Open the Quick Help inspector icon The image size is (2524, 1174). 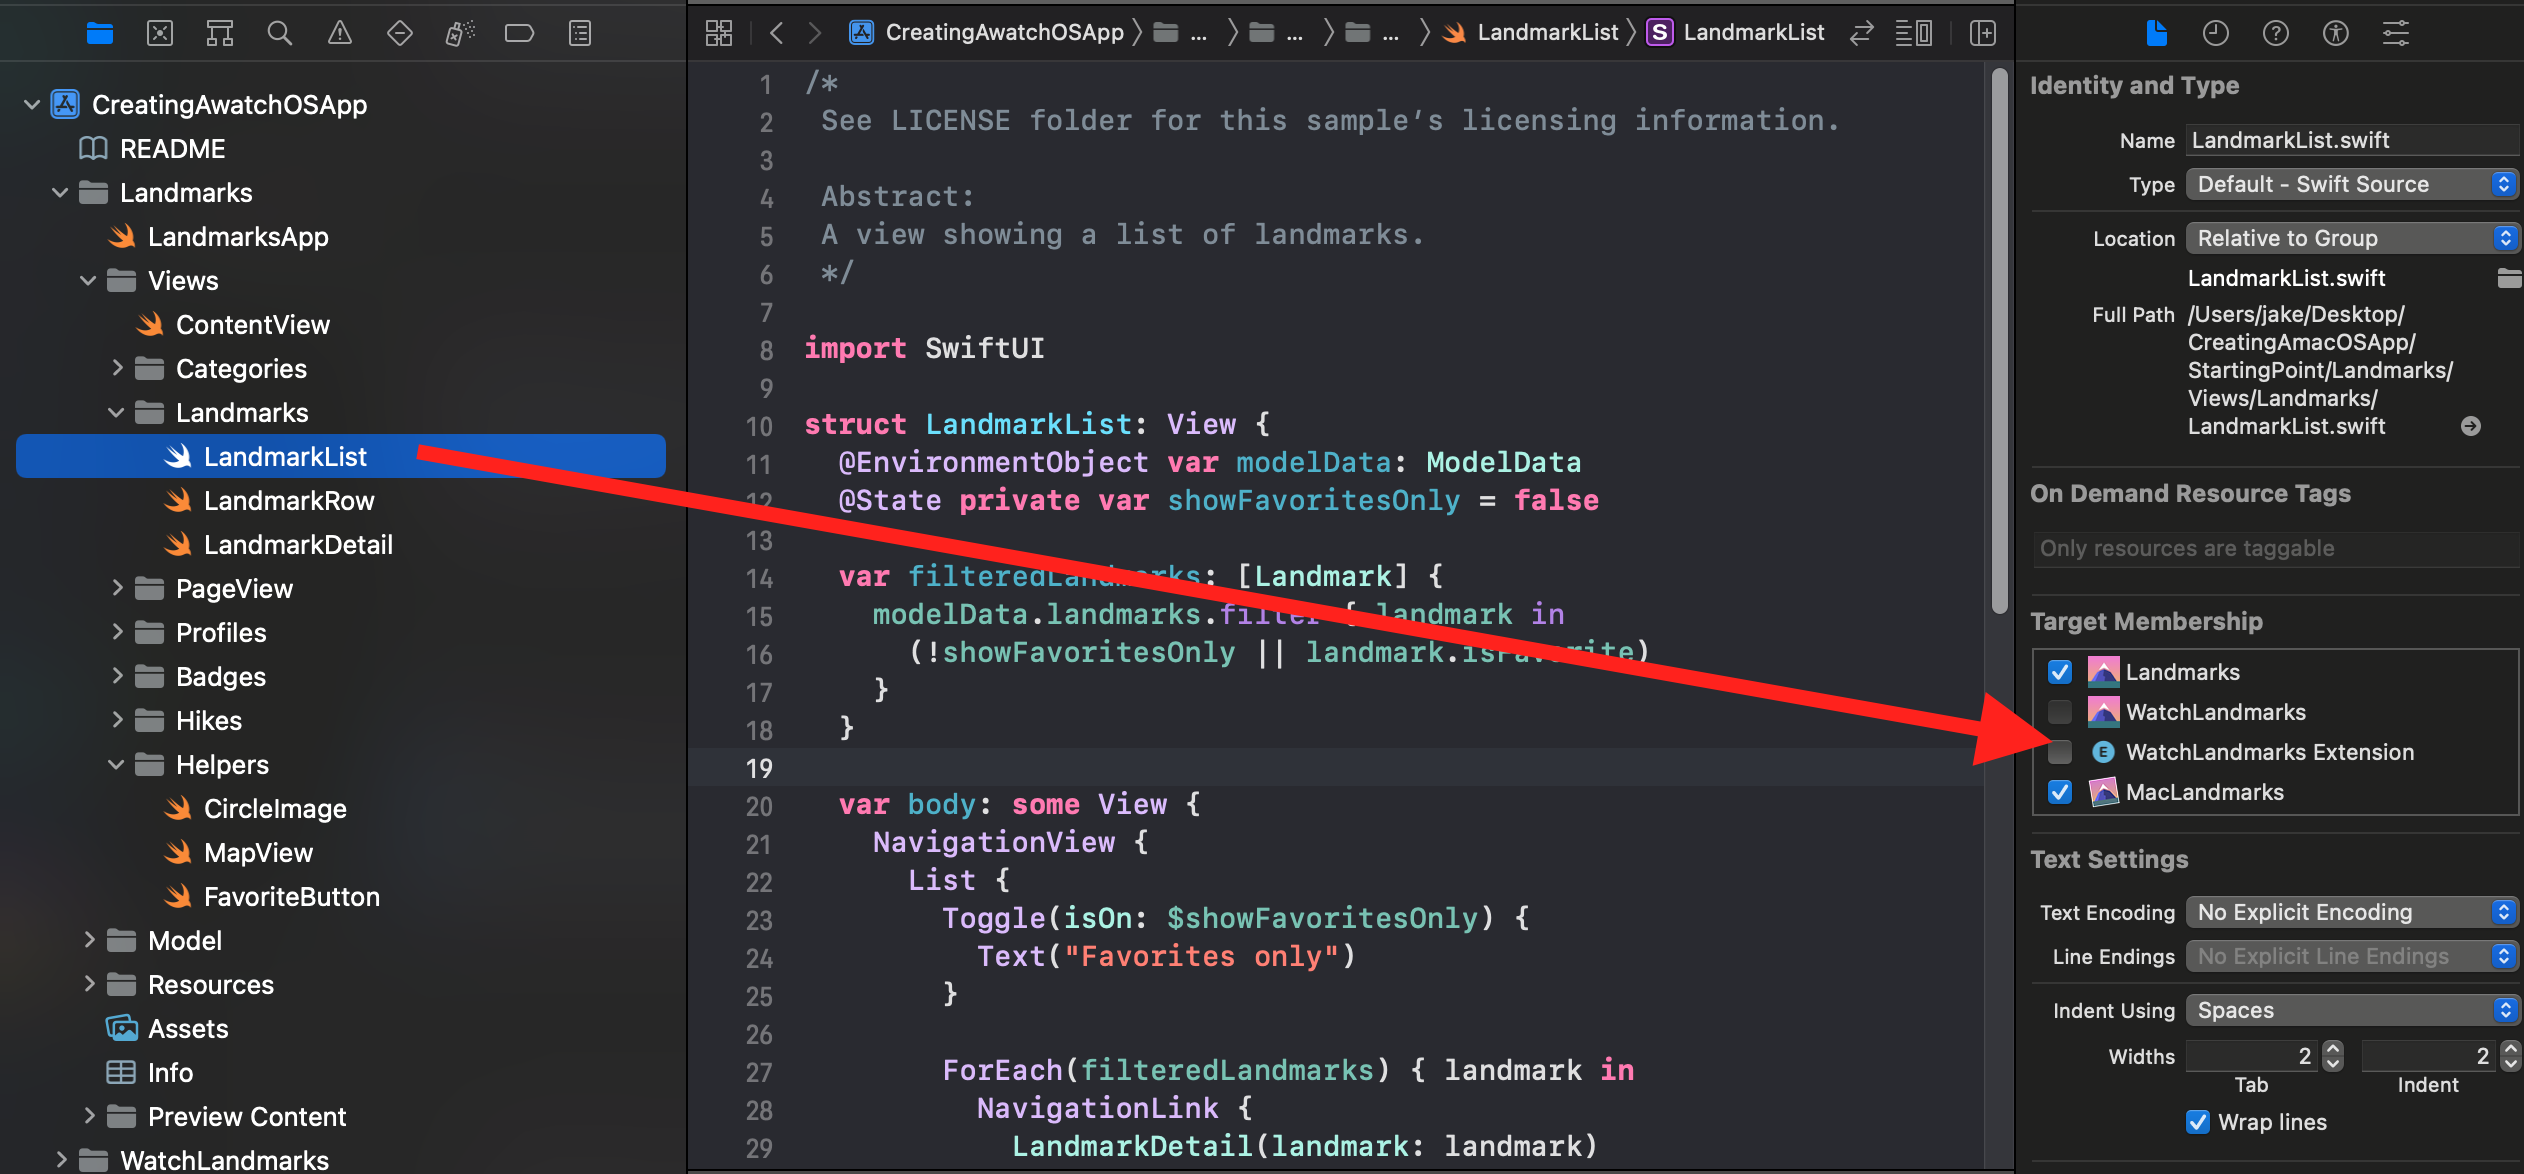[2275, 33]
